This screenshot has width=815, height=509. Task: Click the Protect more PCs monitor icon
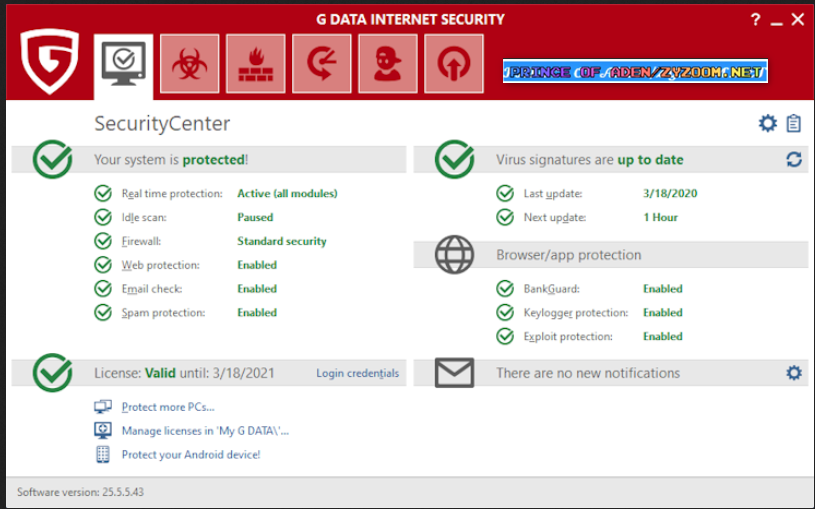point(103,407)
